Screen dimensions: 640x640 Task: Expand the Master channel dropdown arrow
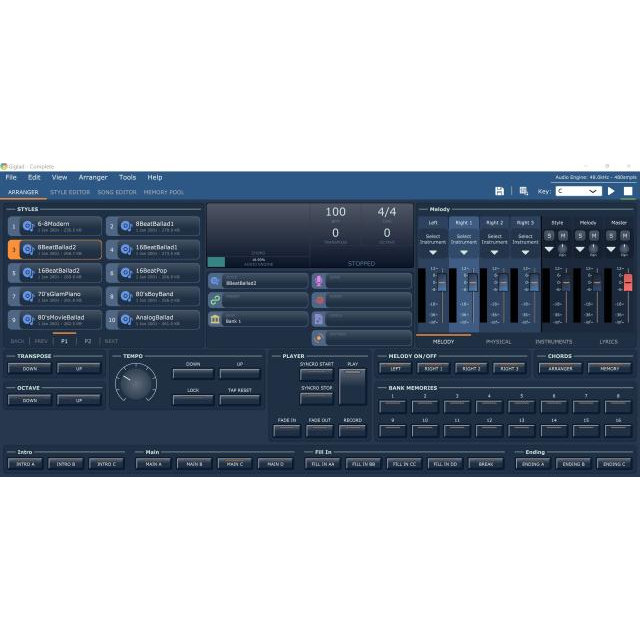coord(611,249)
